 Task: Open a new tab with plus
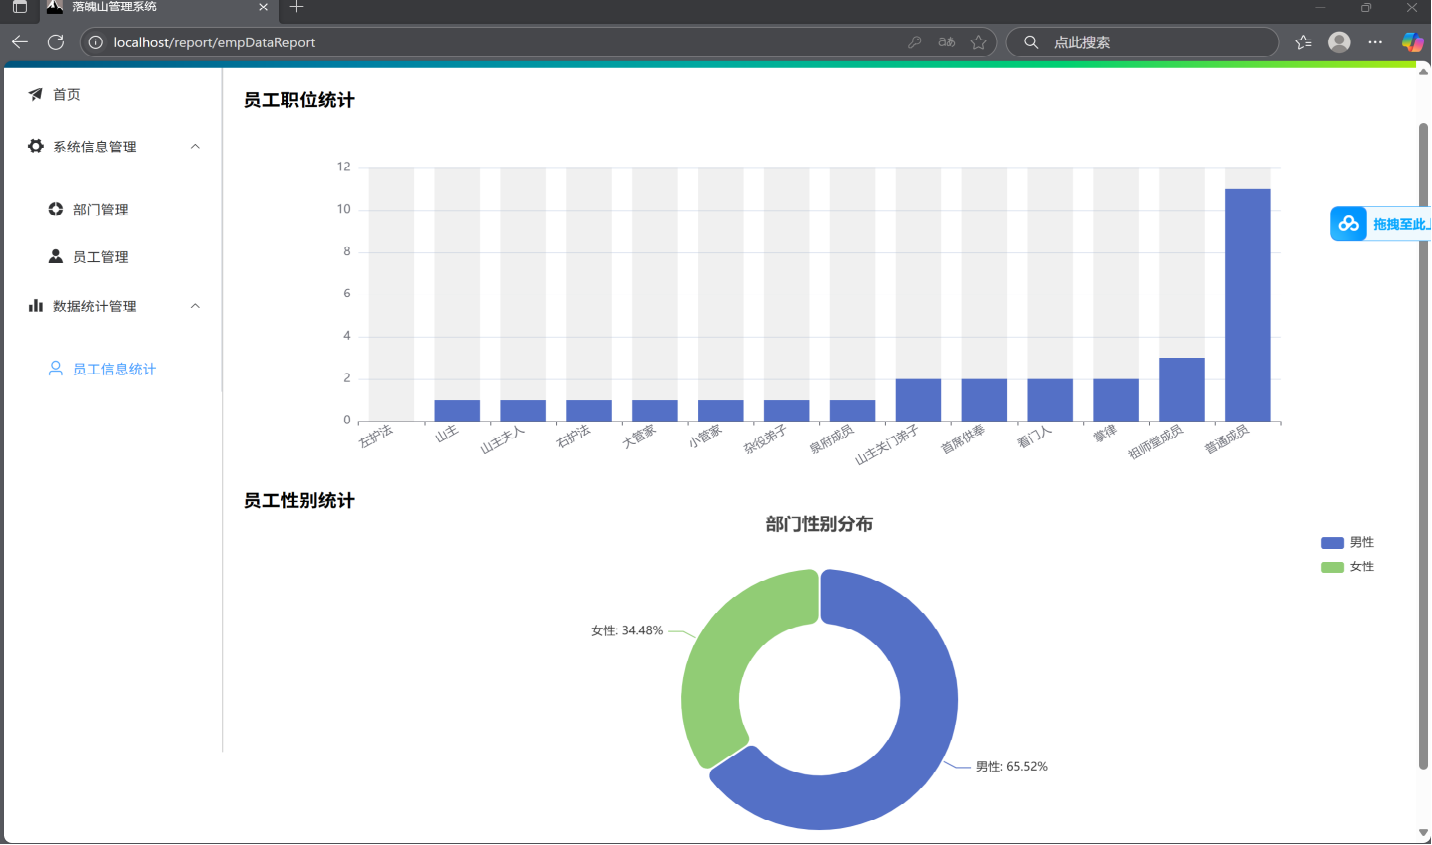[296, 7]
